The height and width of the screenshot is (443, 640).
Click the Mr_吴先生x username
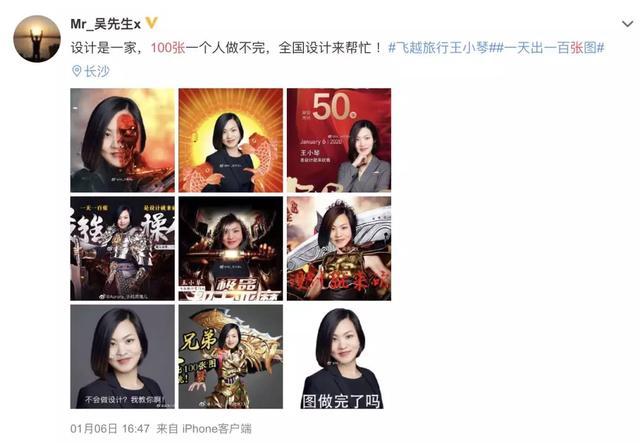coord(105,24)
